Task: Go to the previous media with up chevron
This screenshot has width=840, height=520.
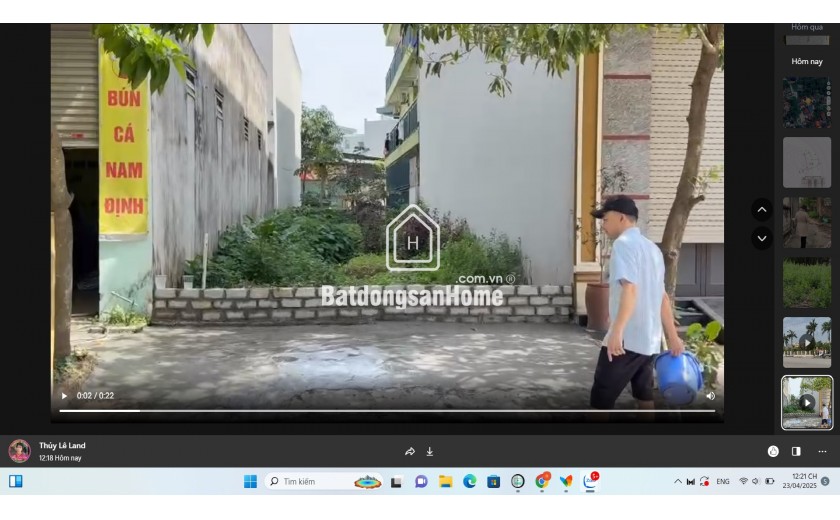Action: click(762, 209)
